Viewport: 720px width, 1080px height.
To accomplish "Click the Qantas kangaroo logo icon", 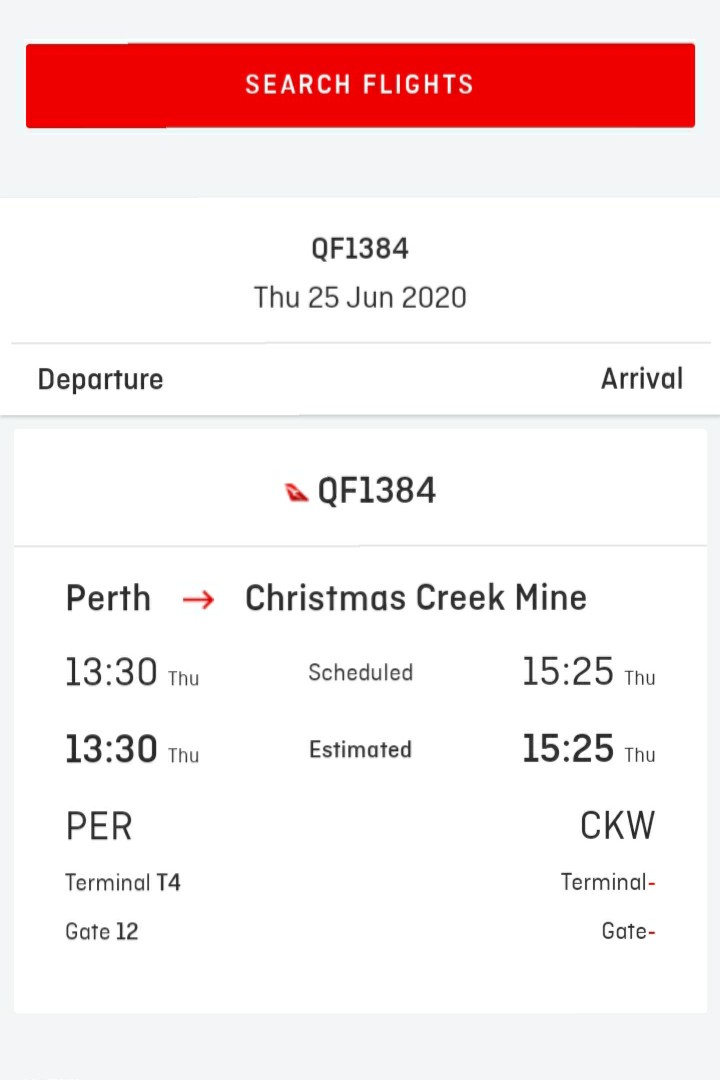I will tap(296, 492).
